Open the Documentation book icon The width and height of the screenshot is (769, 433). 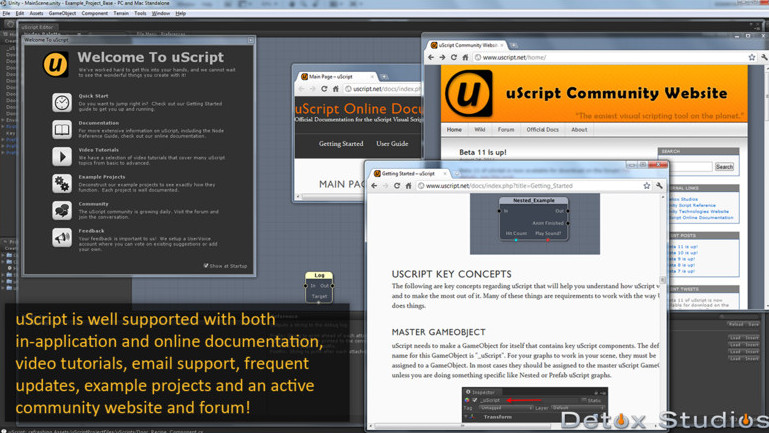[x=62, y=129]
